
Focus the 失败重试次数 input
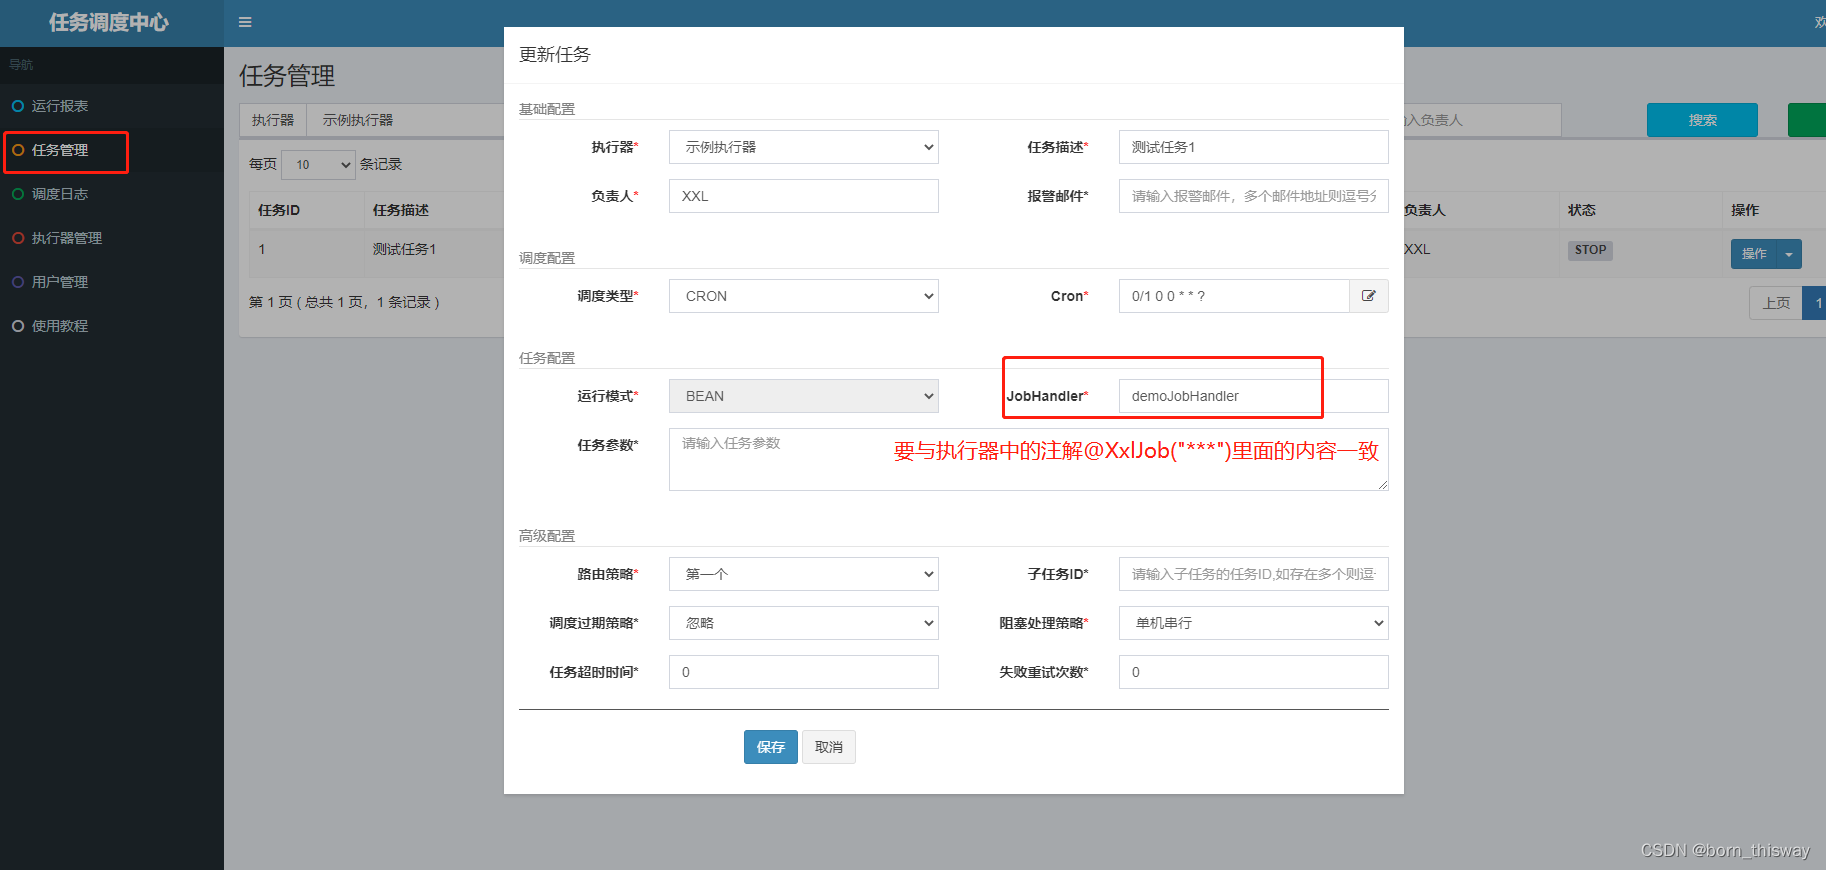1254,672
